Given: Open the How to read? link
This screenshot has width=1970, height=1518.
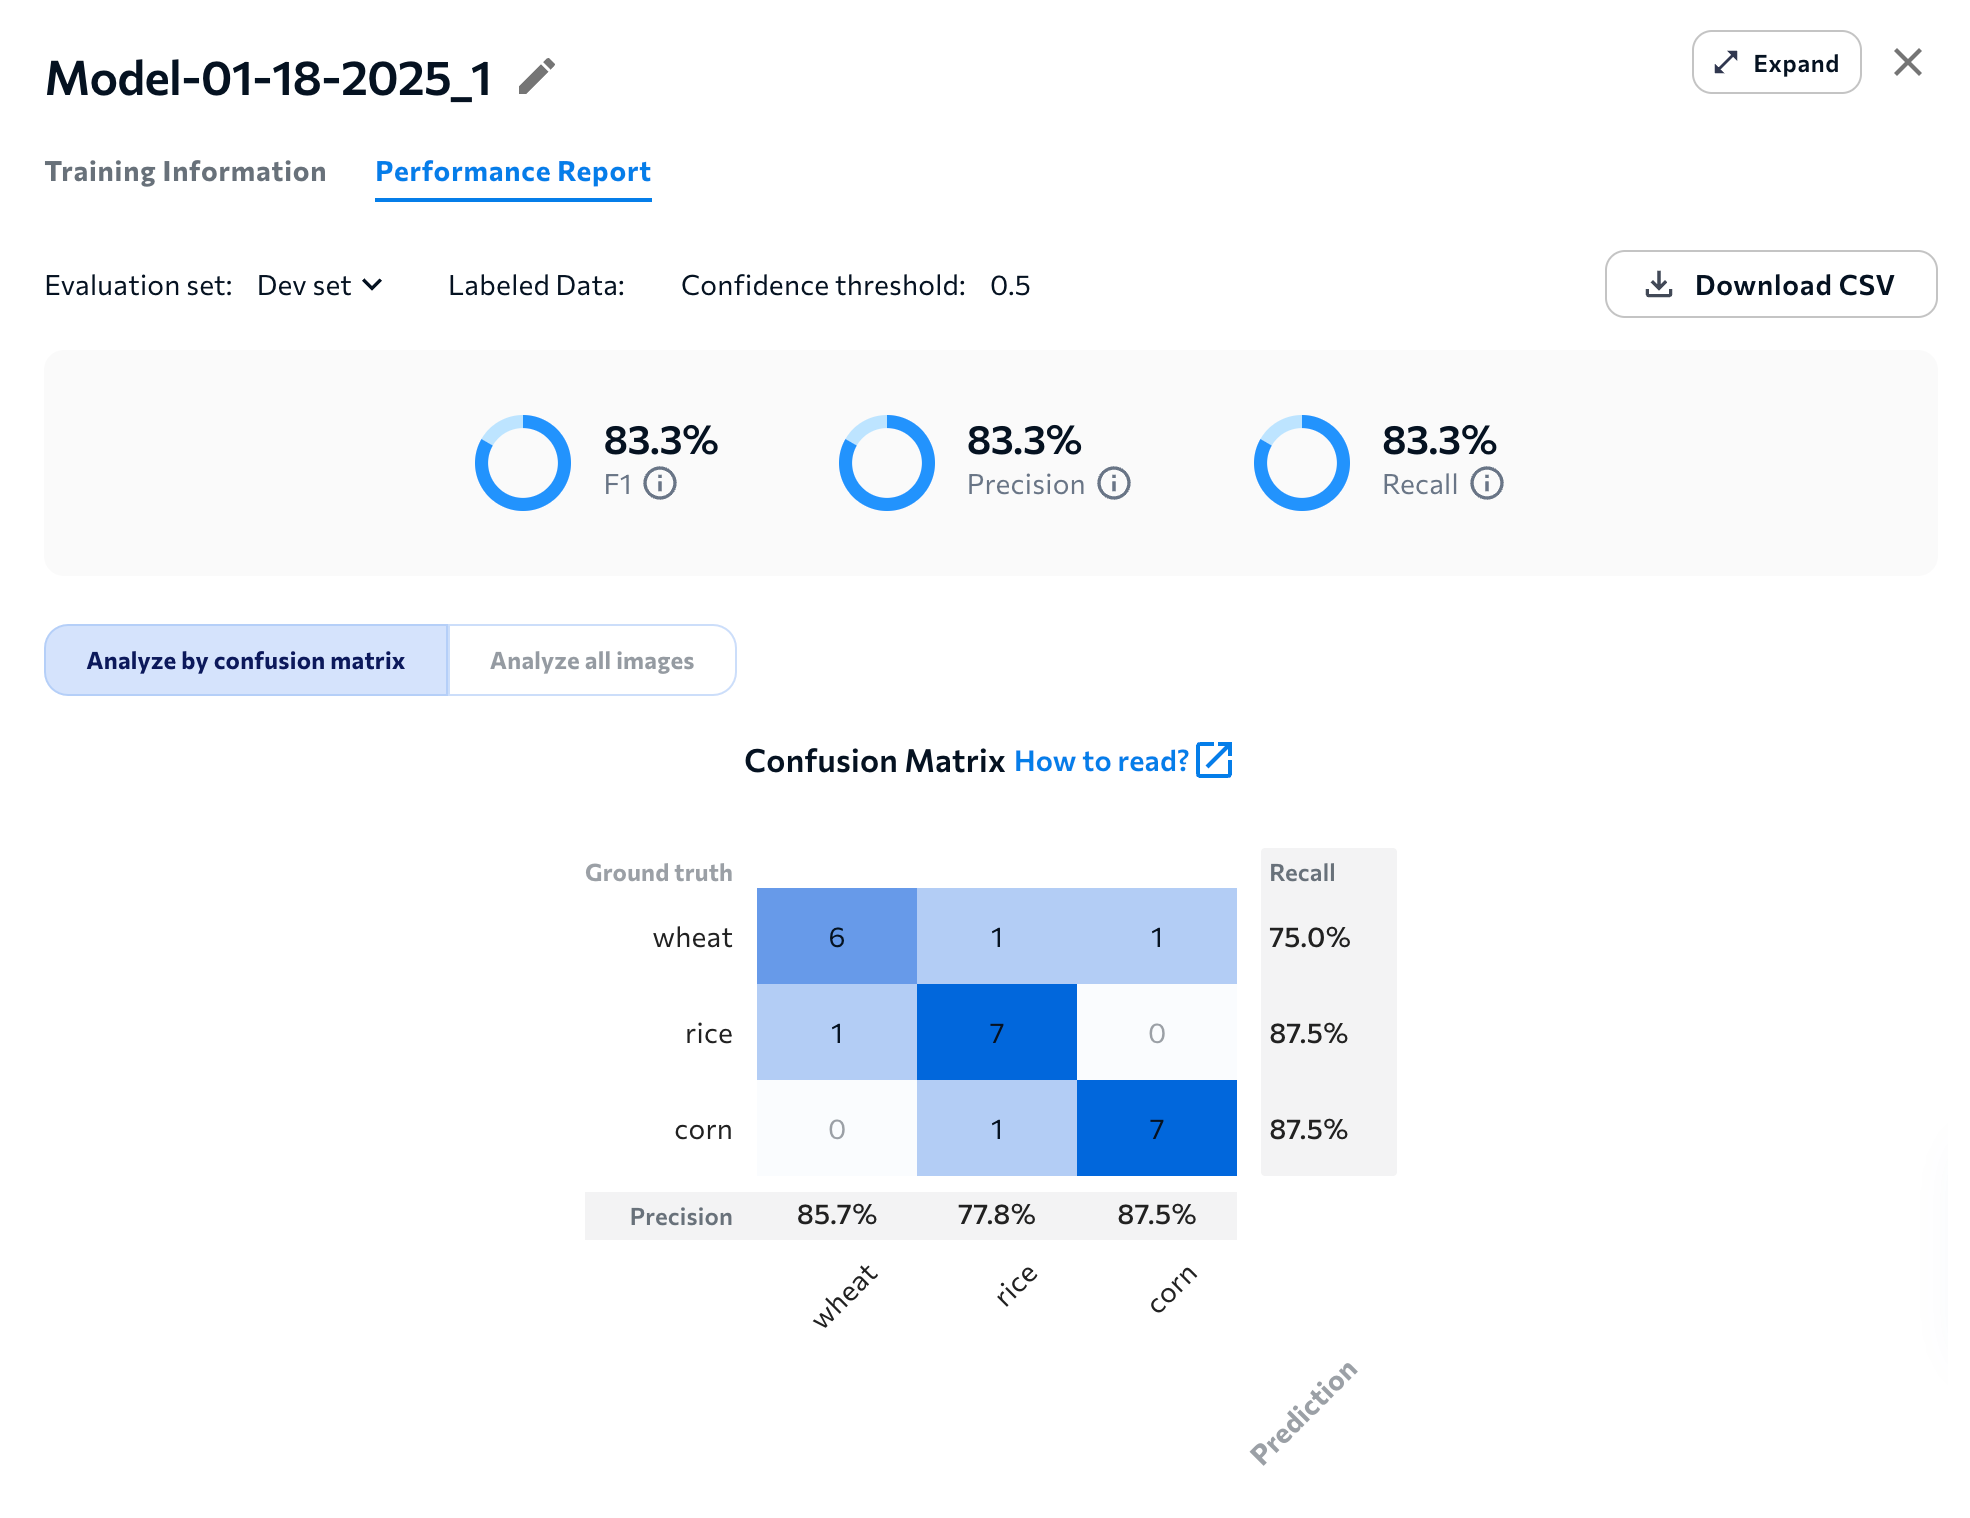Looking at the screenshot, I should [x=1101, y=761].
